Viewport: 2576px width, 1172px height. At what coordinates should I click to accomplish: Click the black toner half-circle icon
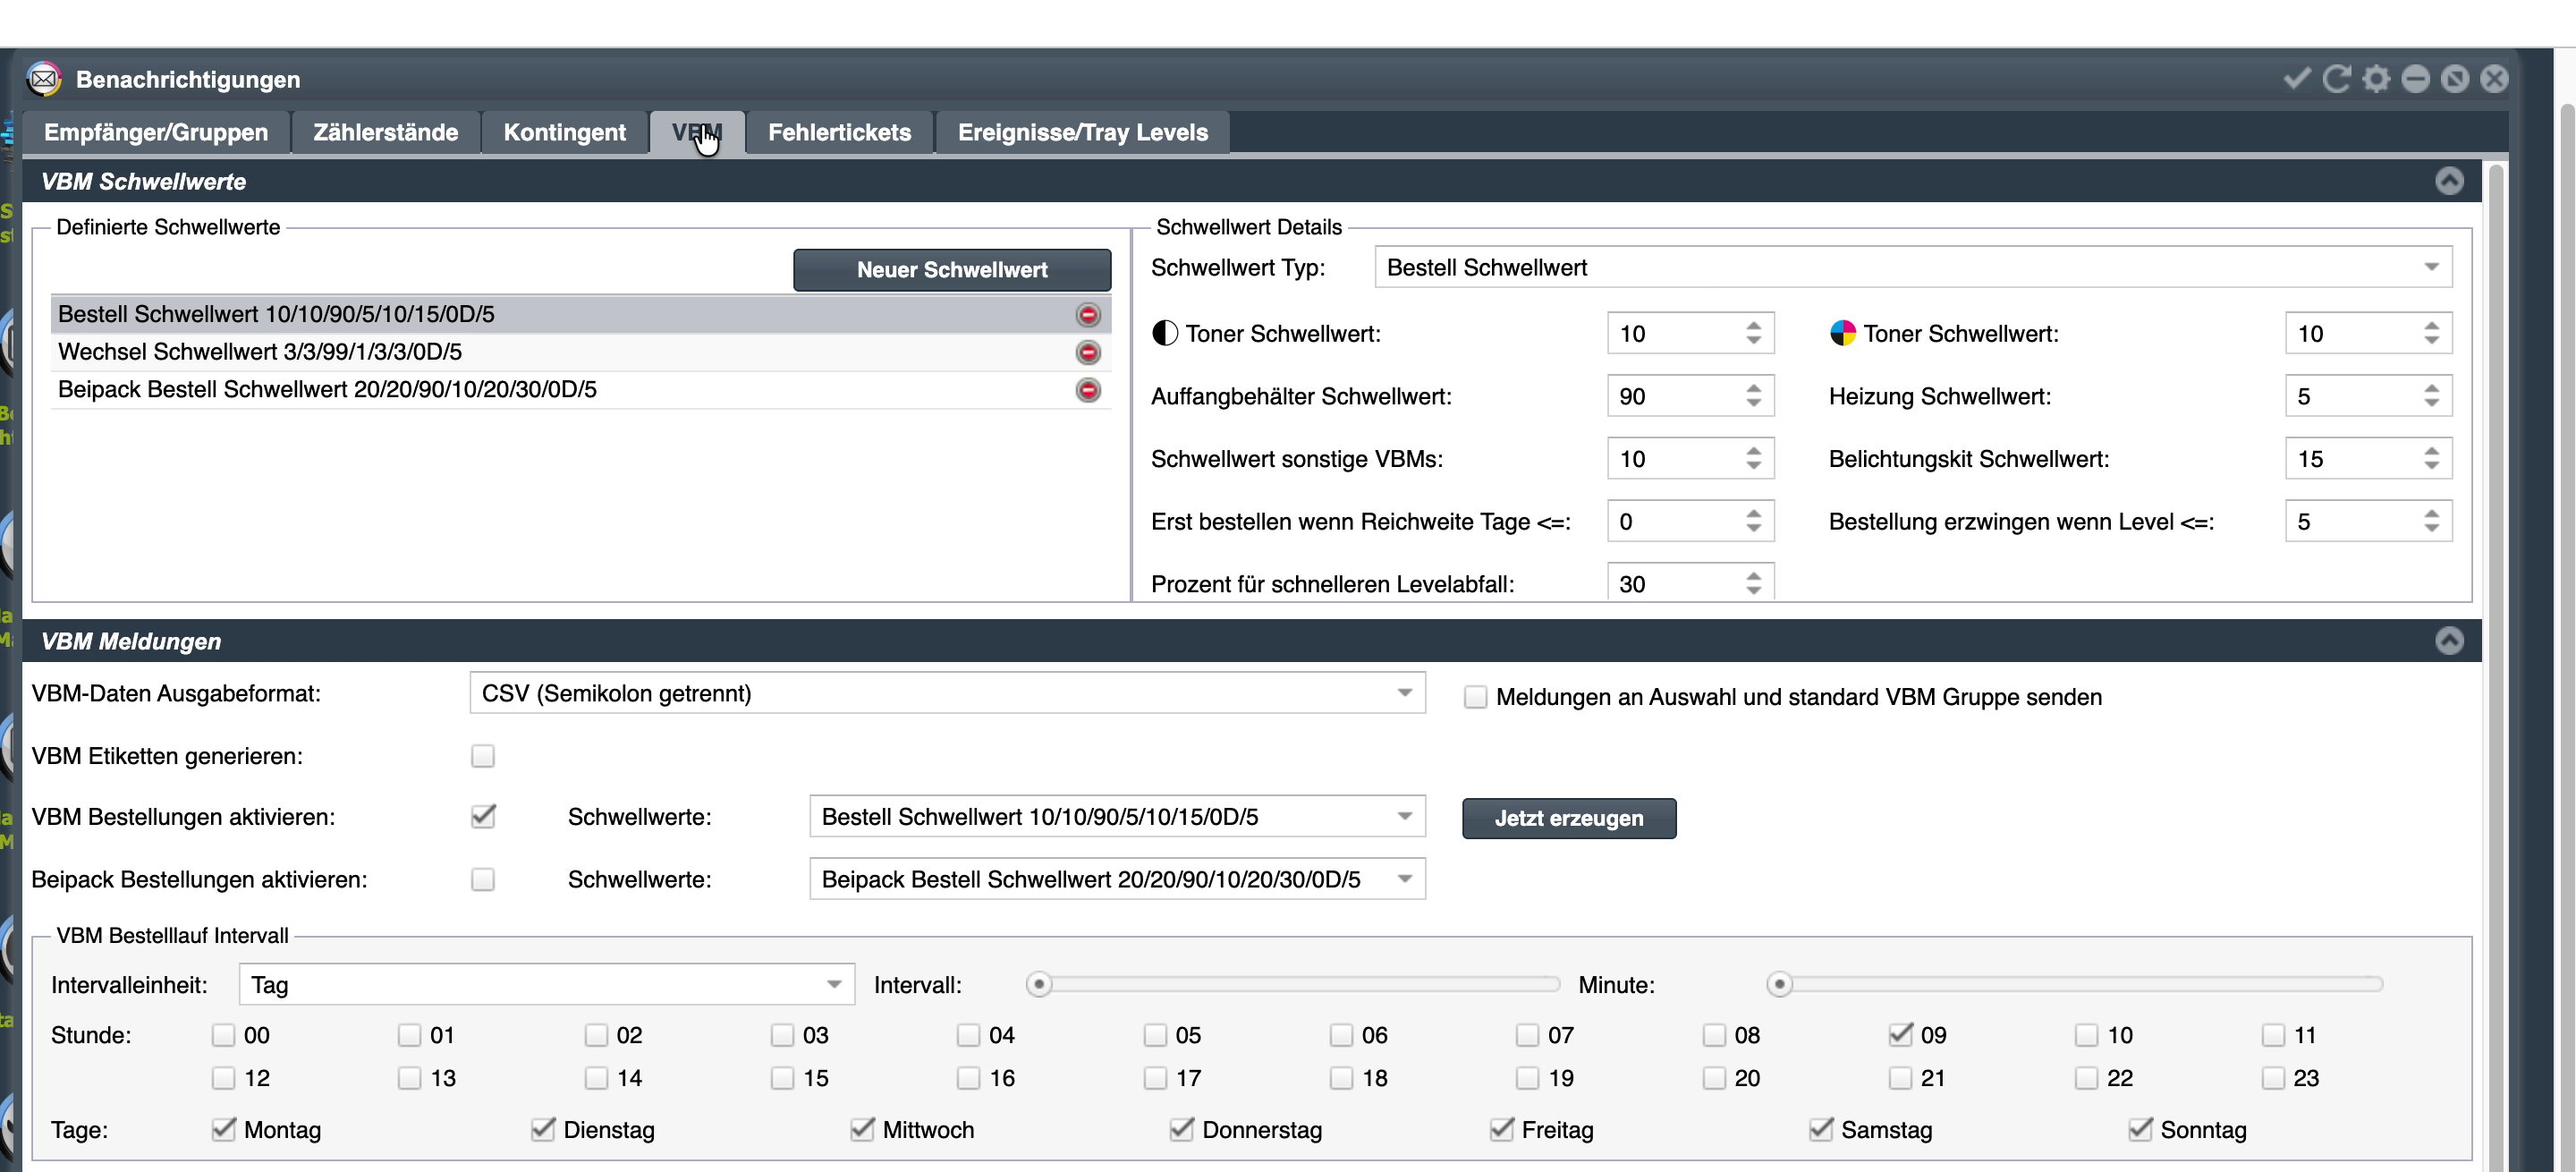coord(1165,333)
